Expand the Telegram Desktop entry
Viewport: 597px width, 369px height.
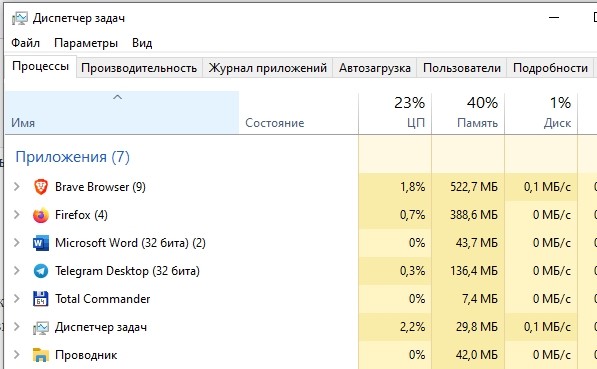[x=16, y=271]
